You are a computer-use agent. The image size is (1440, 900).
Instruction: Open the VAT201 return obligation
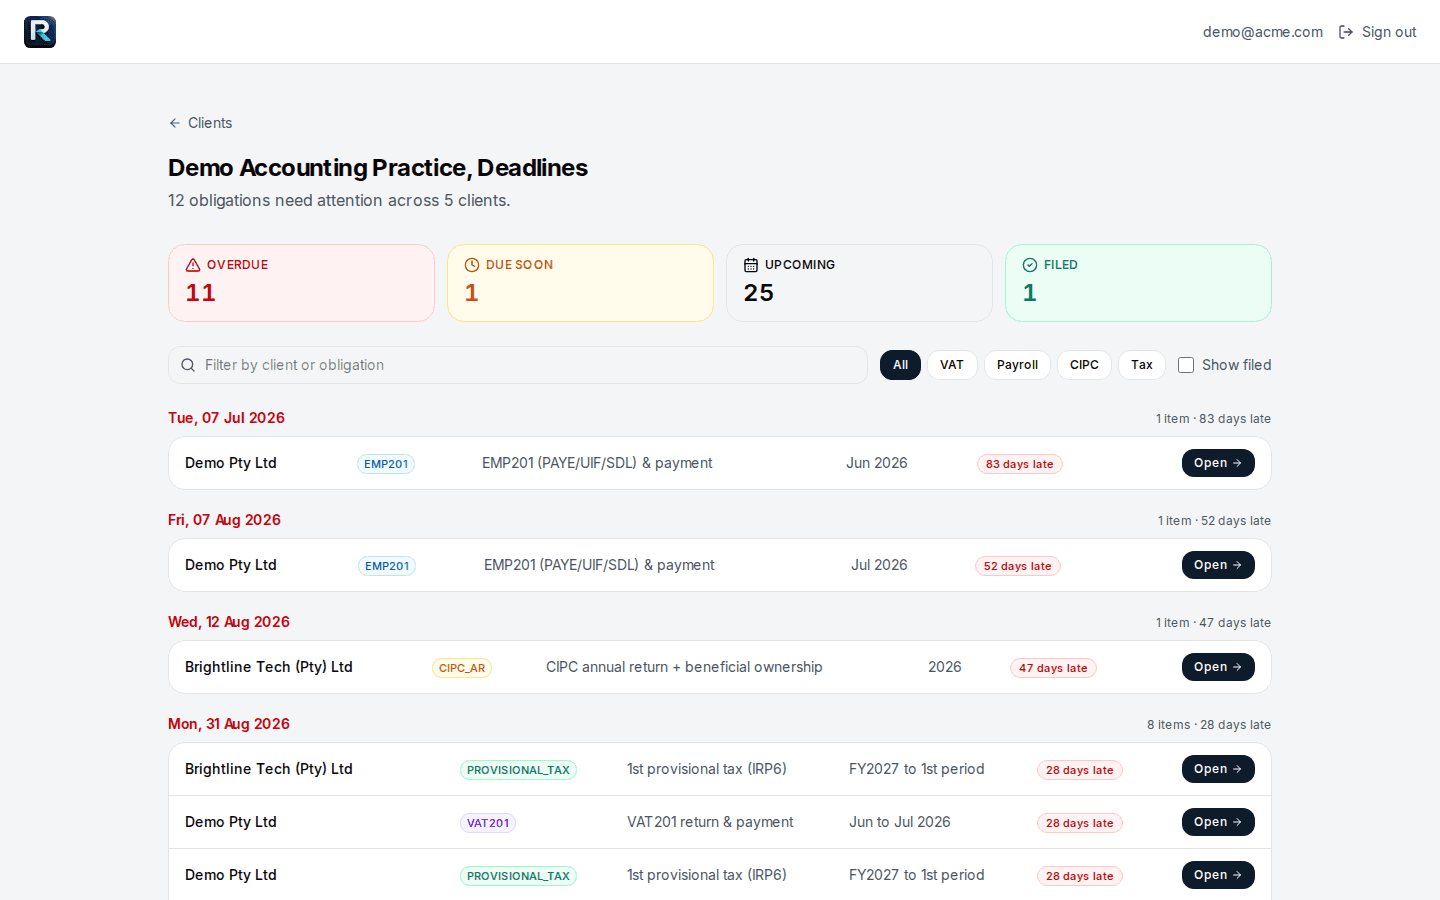pos(1218,822)
